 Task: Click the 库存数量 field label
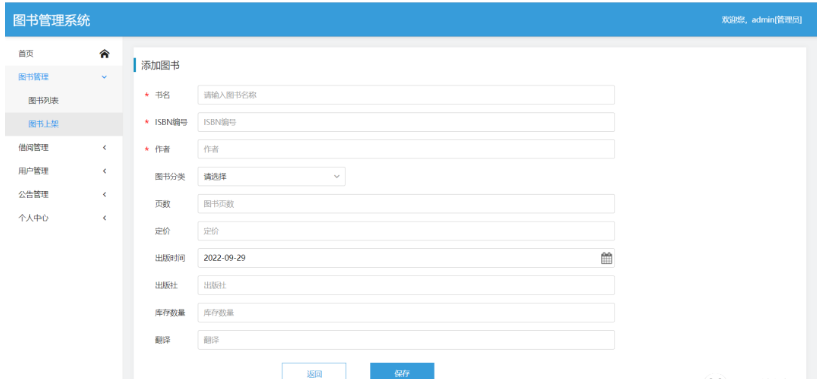tap(170, 313)
